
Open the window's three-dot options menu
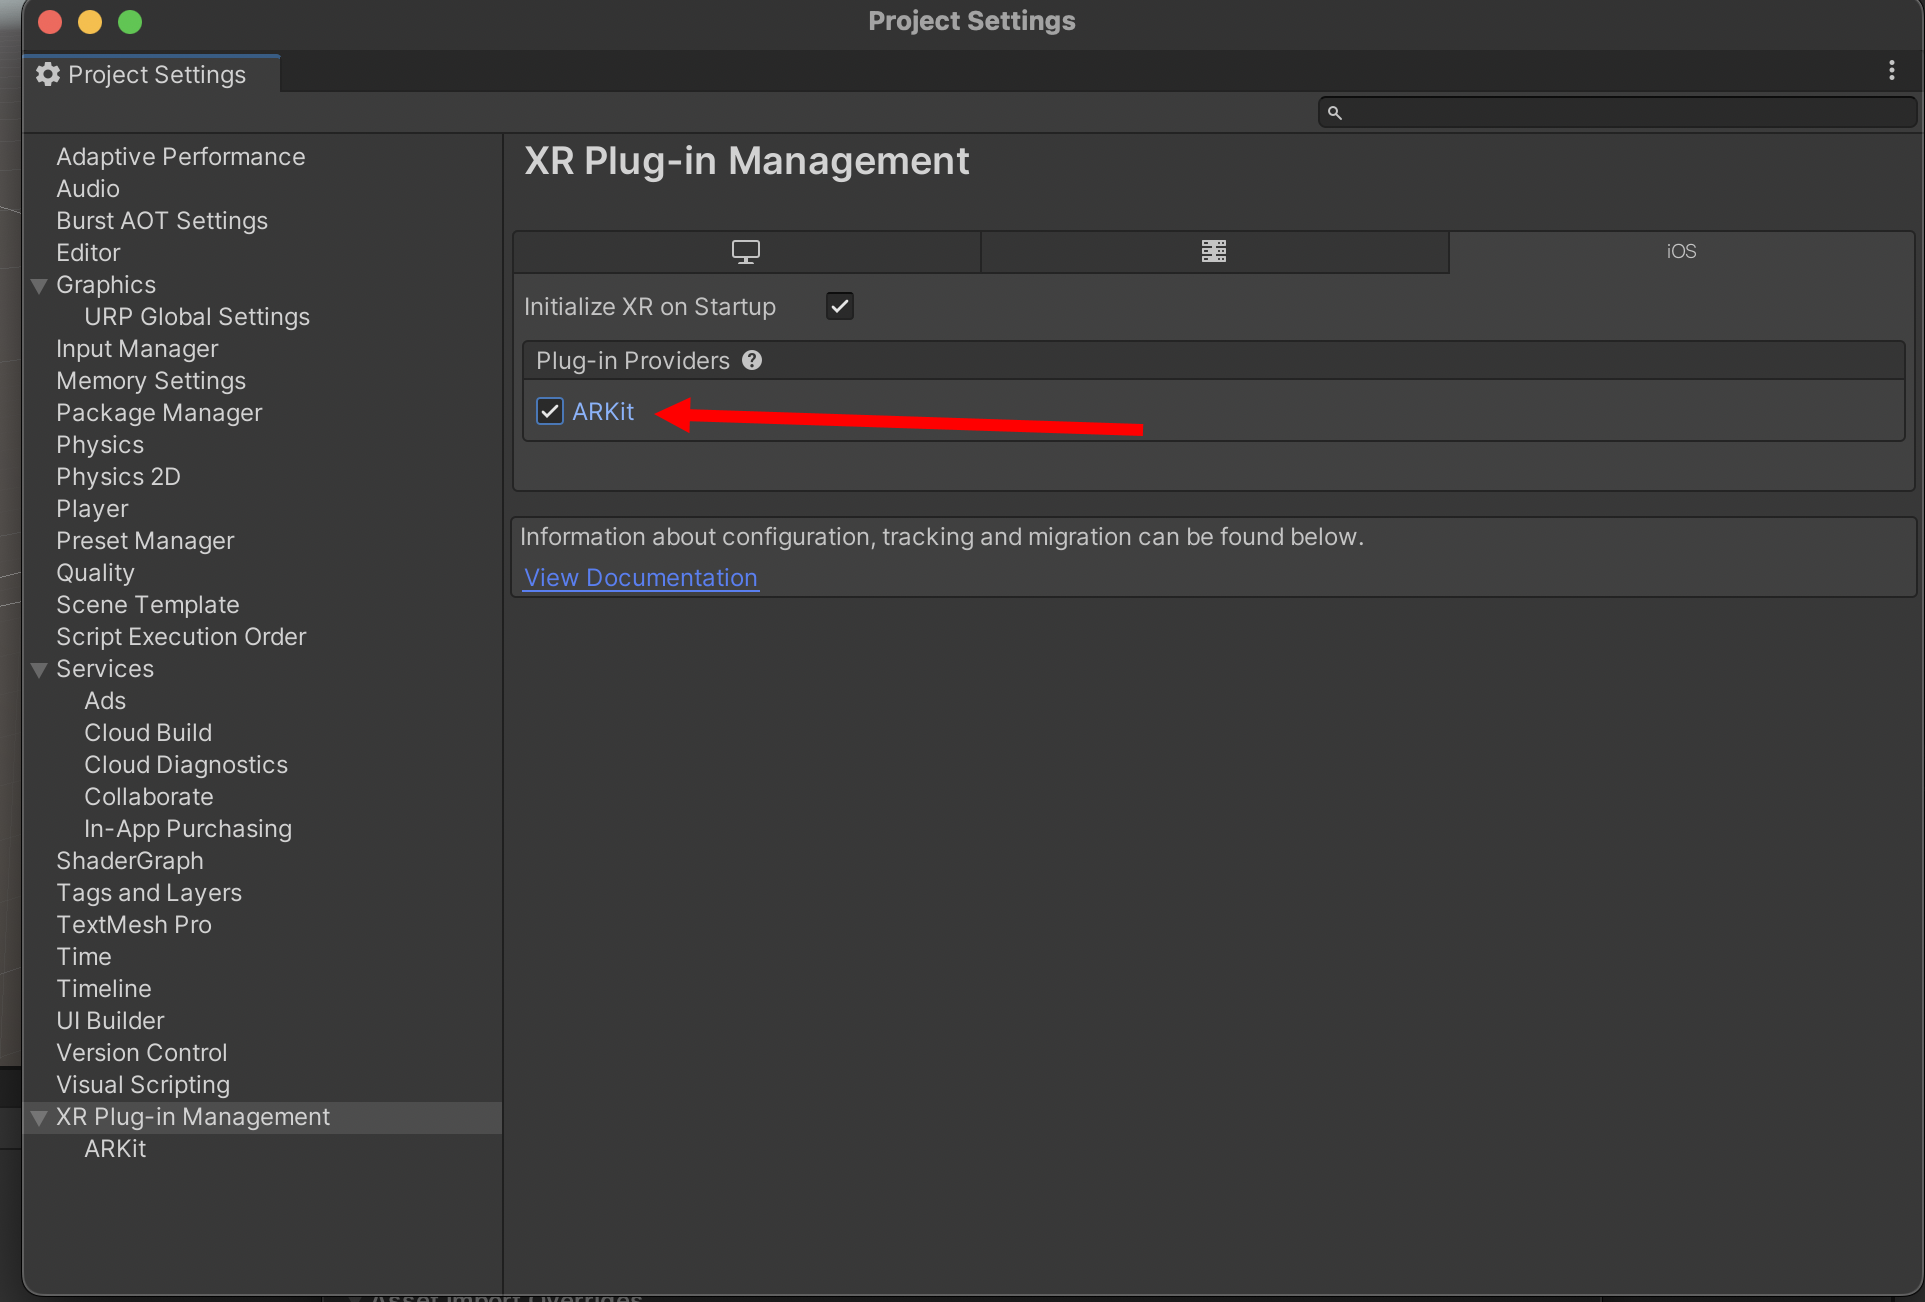pyautogui.click(x=1891, y=70)
